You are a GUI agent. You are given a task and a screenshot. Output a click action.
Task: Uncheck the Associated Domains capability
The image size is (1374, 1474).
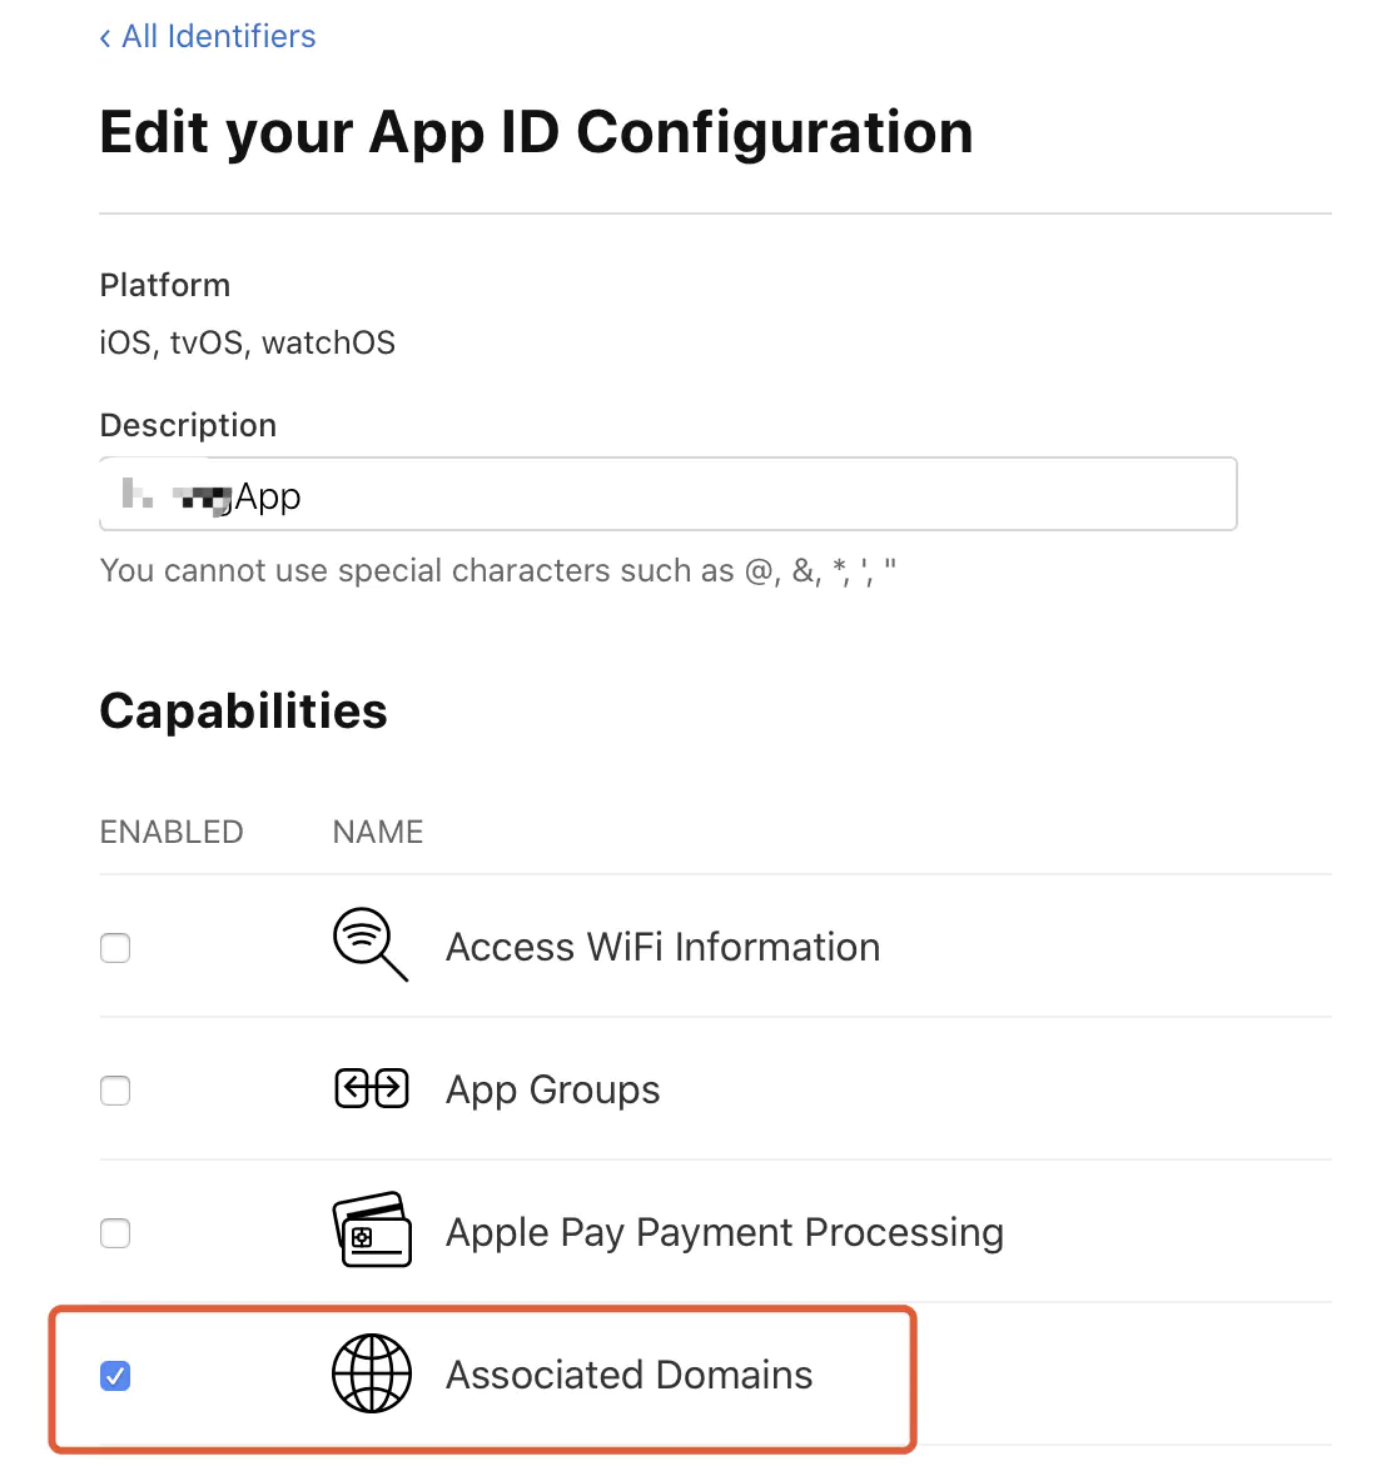[x=115, y=1376]
